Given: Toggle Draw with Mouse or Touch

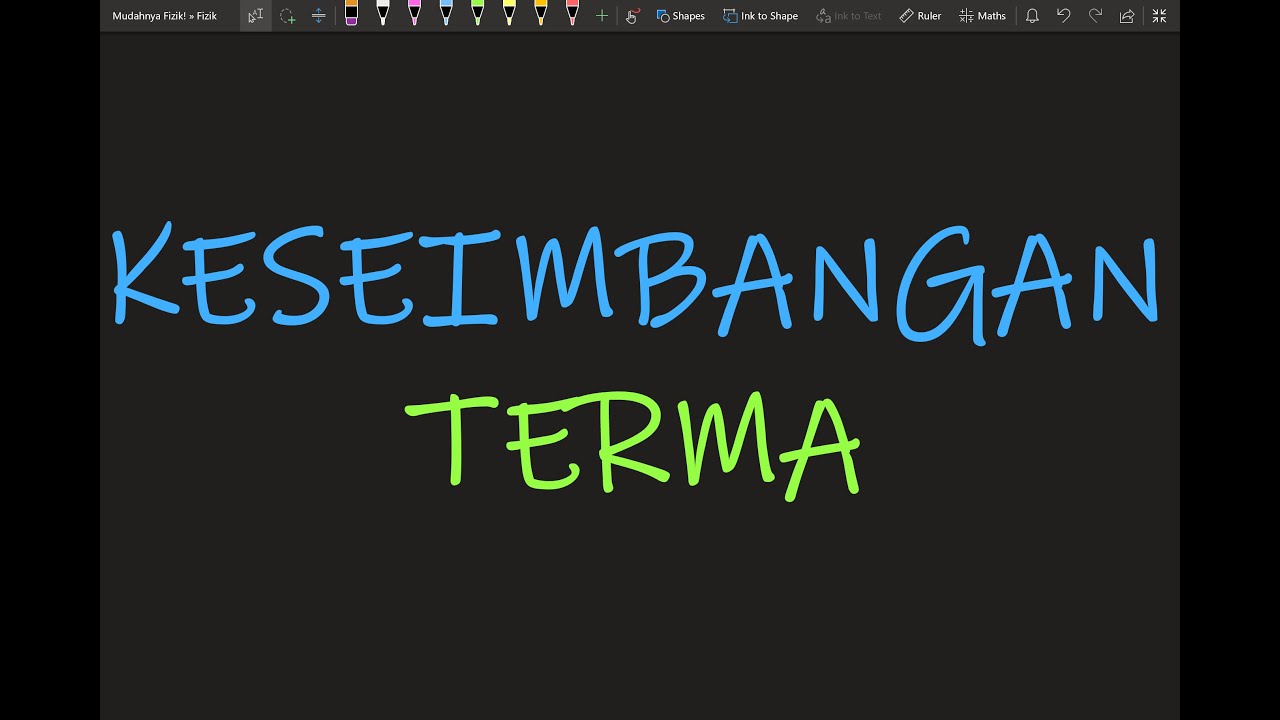Looking at the screenshot, I should tap(632, 16).
